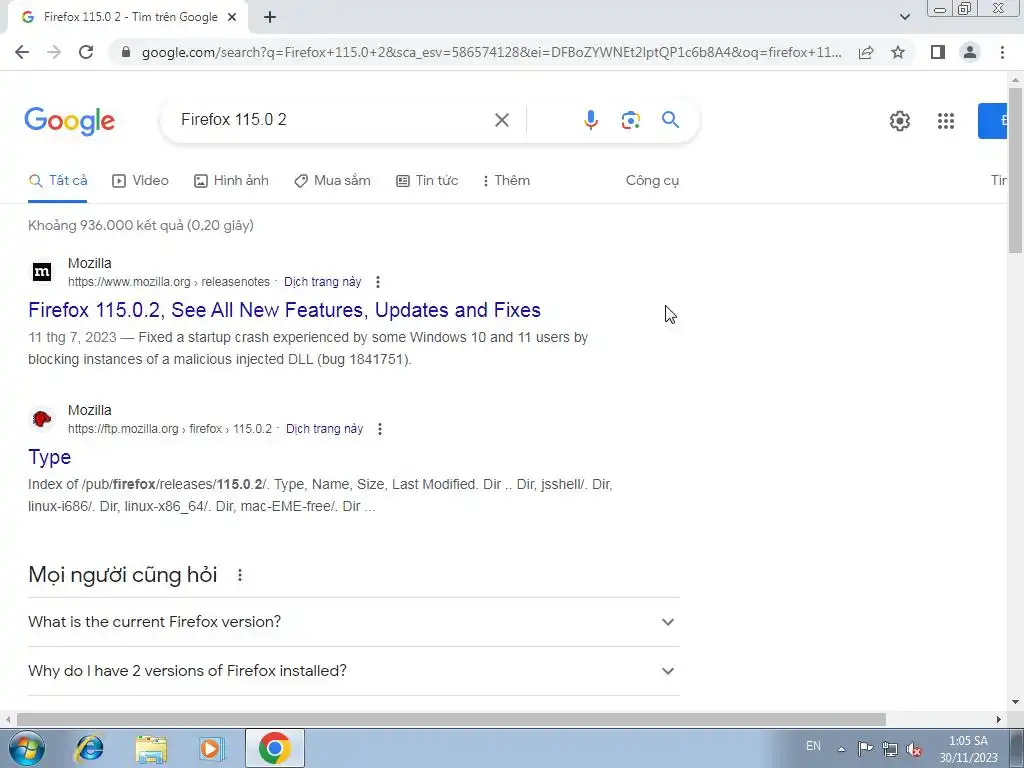Open options for Mọi người cũng hỏi
This screenshot has width=1024, height=768.
click(x=240, y=575)
